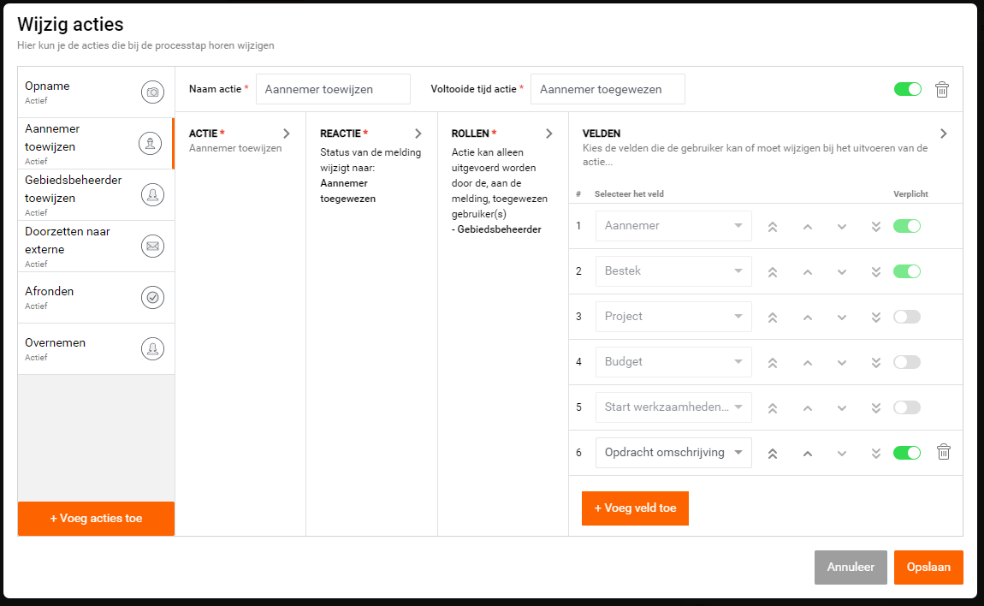Screen dimensions: 984x606
Task: Cancel with the Annuleer button
Action: (850, 567)
